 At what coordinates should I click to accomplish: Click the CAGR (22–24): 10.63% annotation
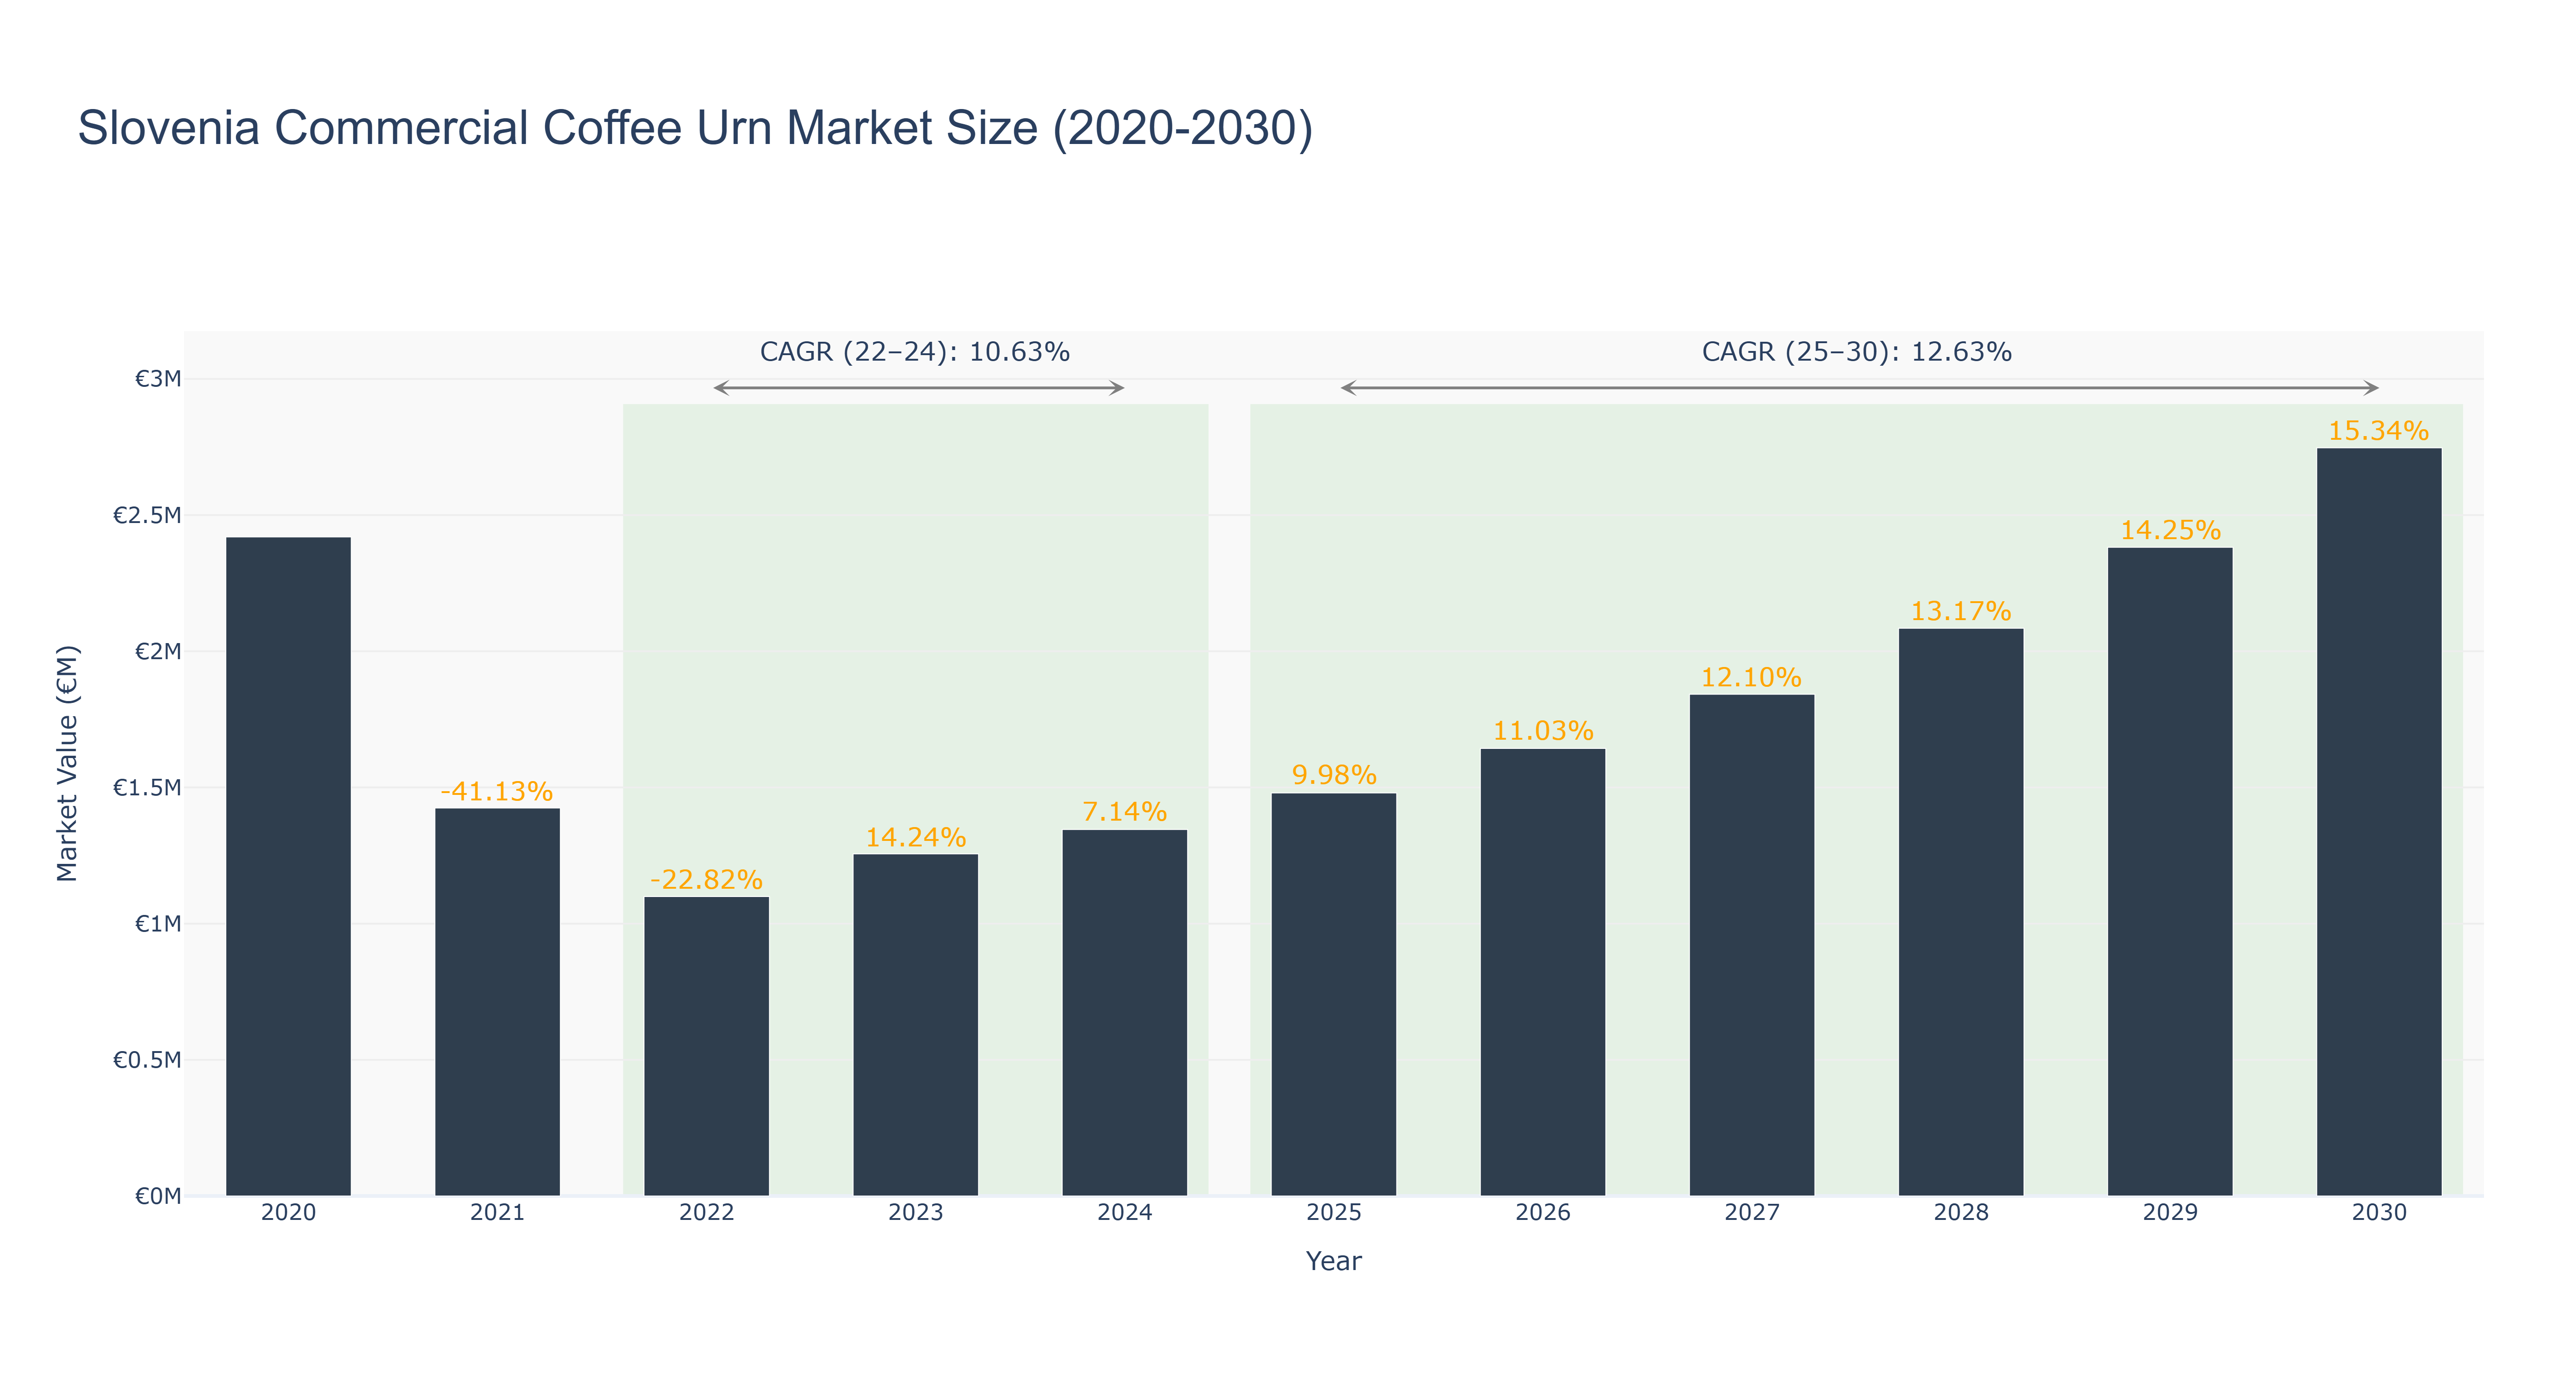pyautogui.click(x=915, y=352)
